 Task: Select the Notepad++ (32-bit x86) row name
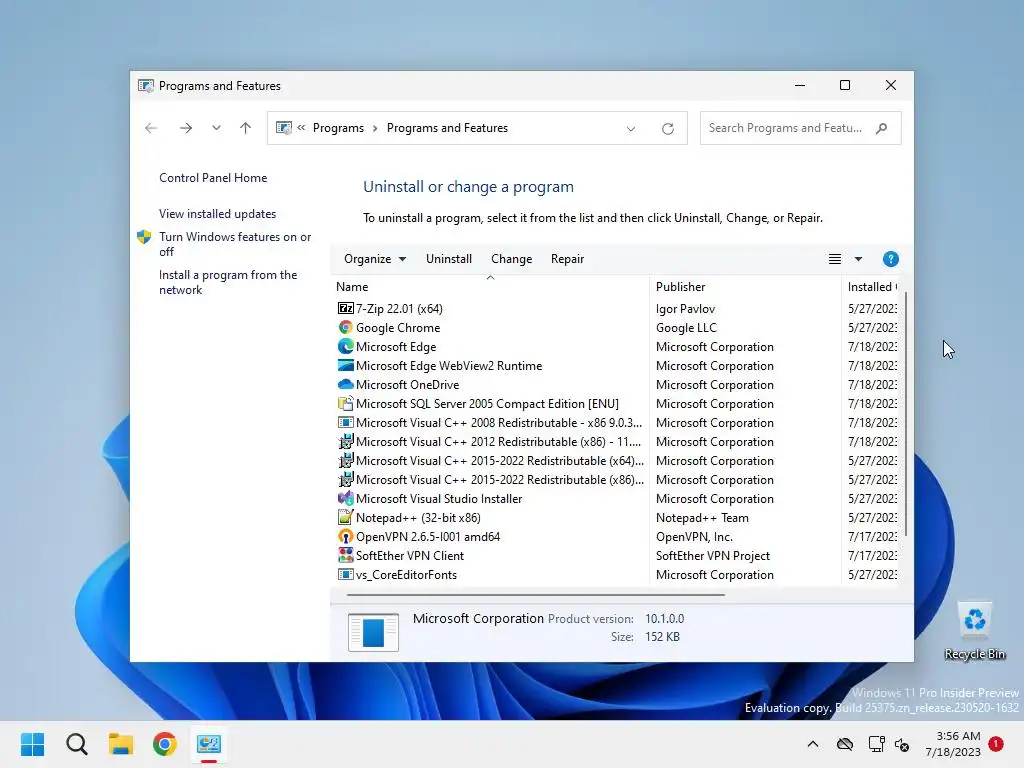point(418,517)
